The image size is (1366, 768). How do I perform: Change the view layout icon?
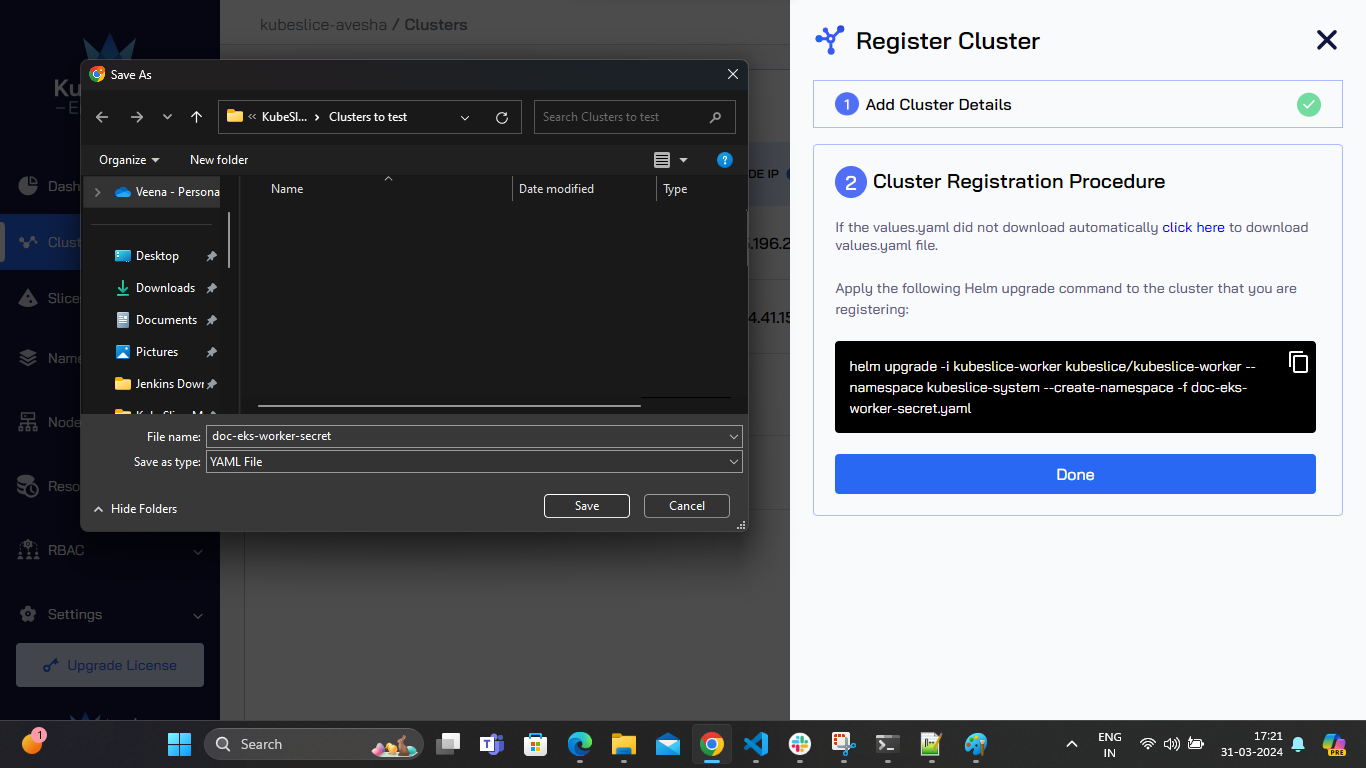point(662,160)
